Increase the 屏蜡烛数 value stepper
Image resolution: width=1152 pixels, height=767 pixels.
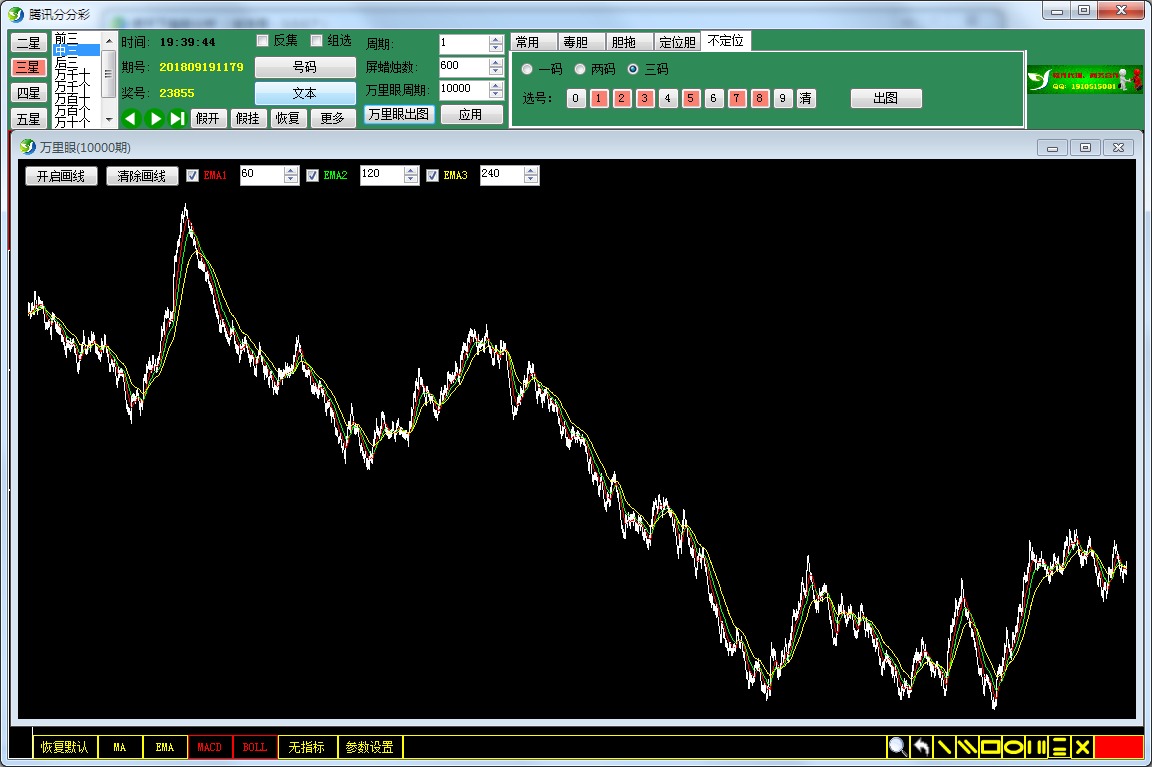coord(496,62)
